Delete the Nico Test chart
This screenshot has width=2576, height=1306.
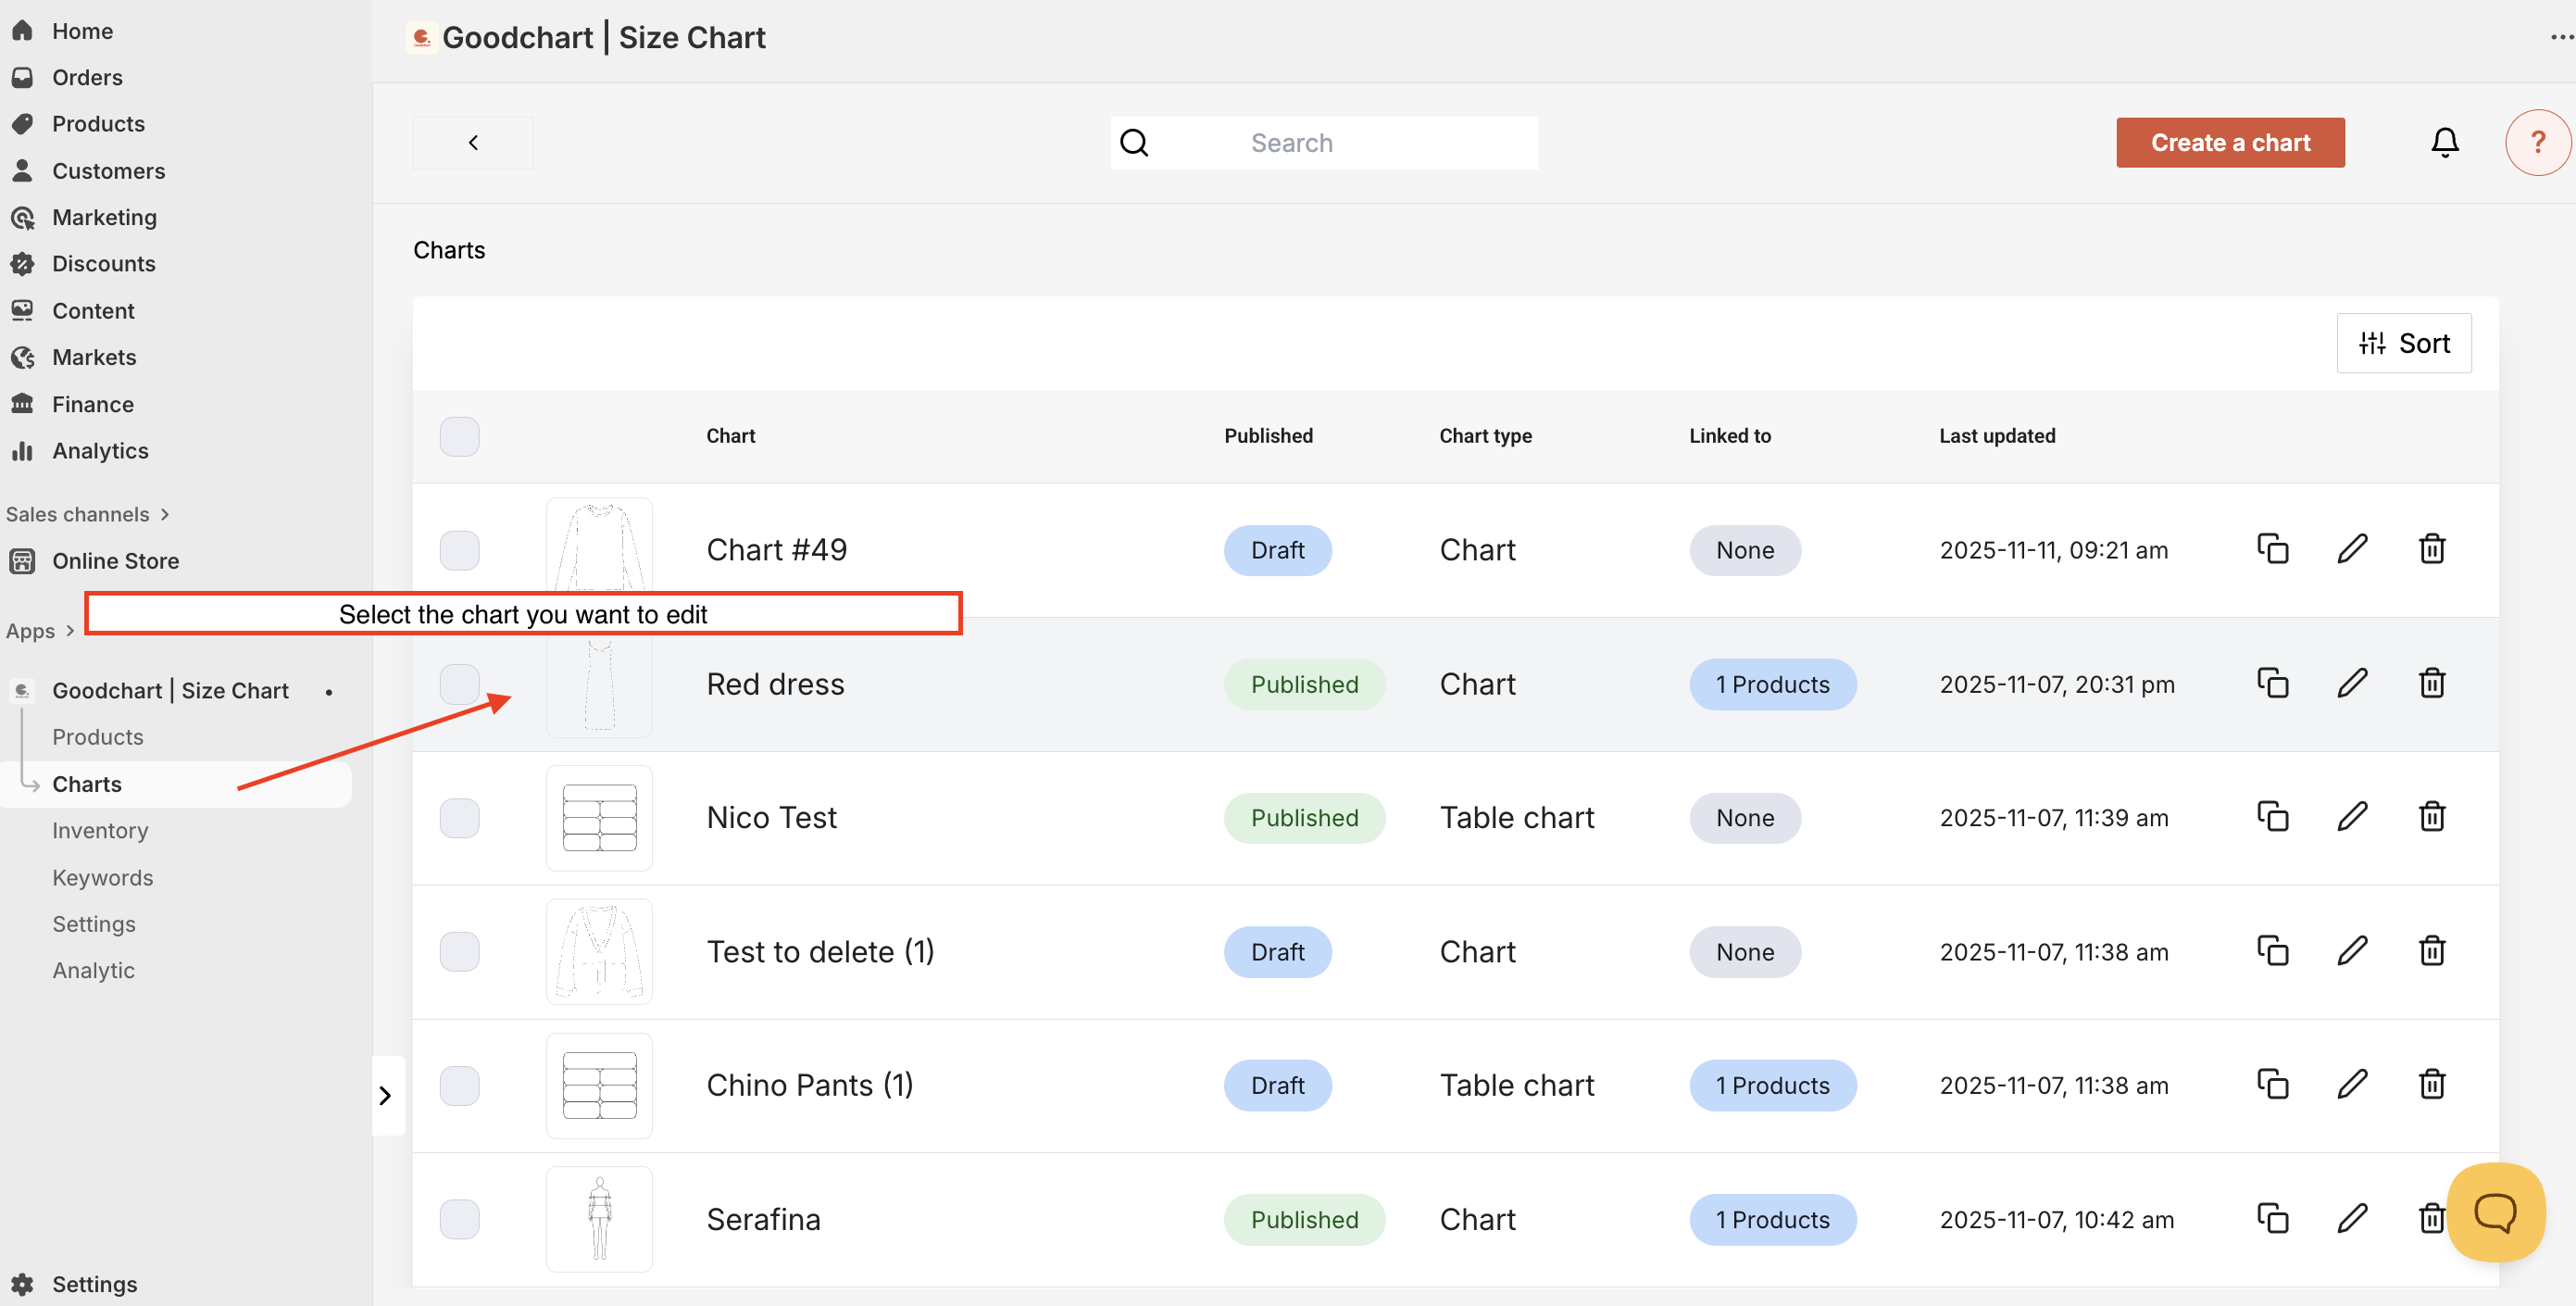[2431, 817]
